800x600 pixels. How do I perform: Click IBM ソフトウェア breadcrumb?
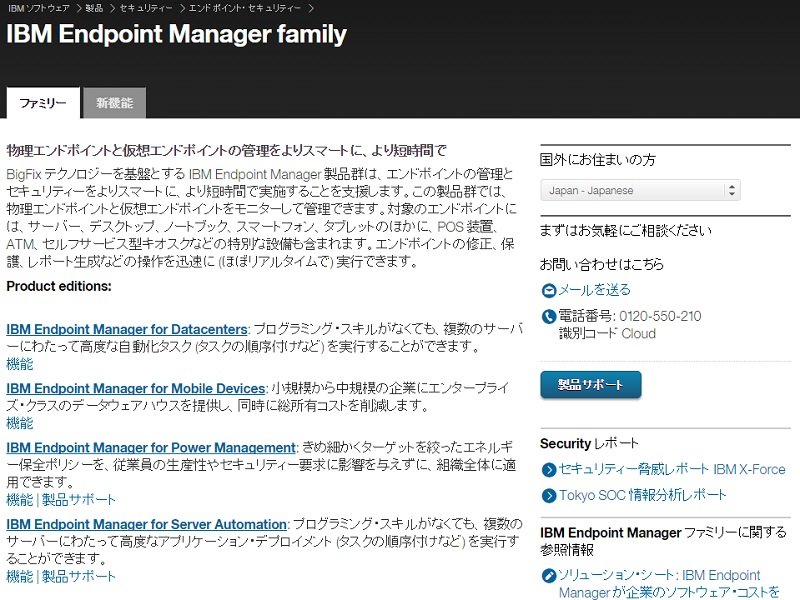coord(39,8)
